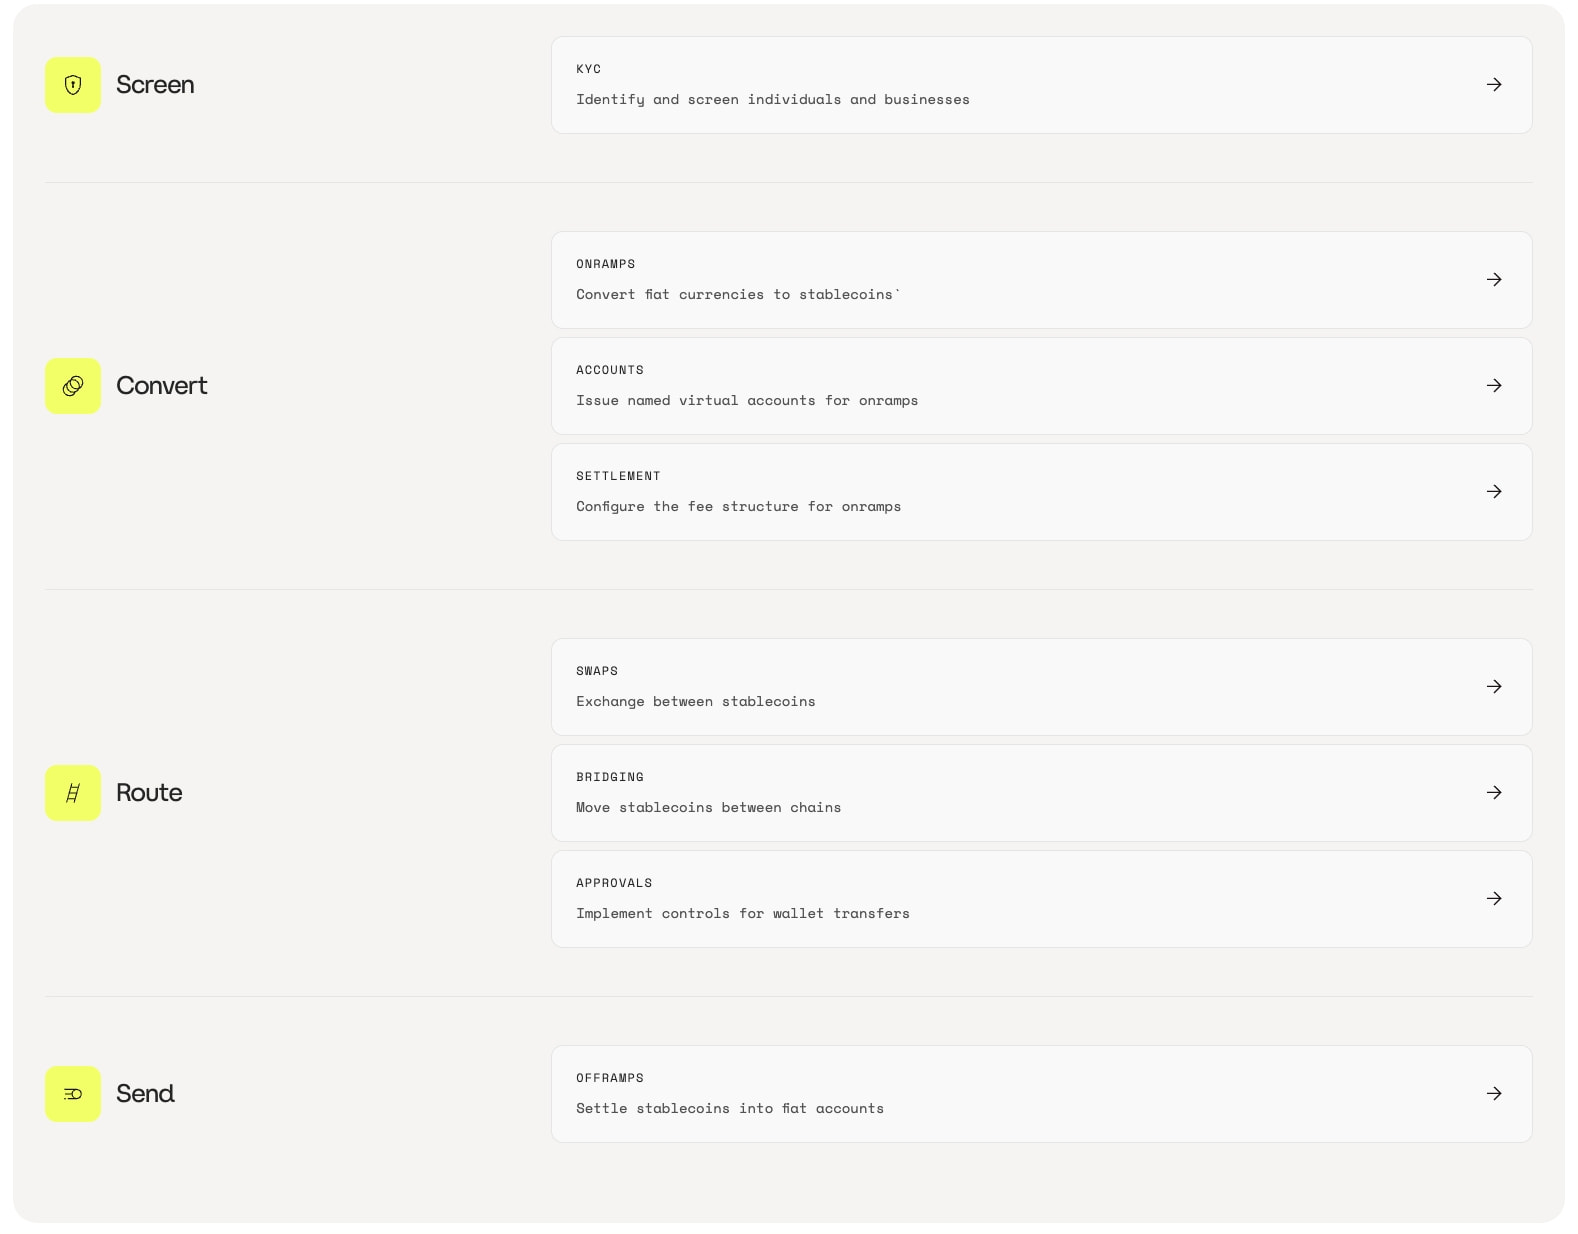
Task: Open the OFFRAMPS card heading
Action: tap(609, 1078)
